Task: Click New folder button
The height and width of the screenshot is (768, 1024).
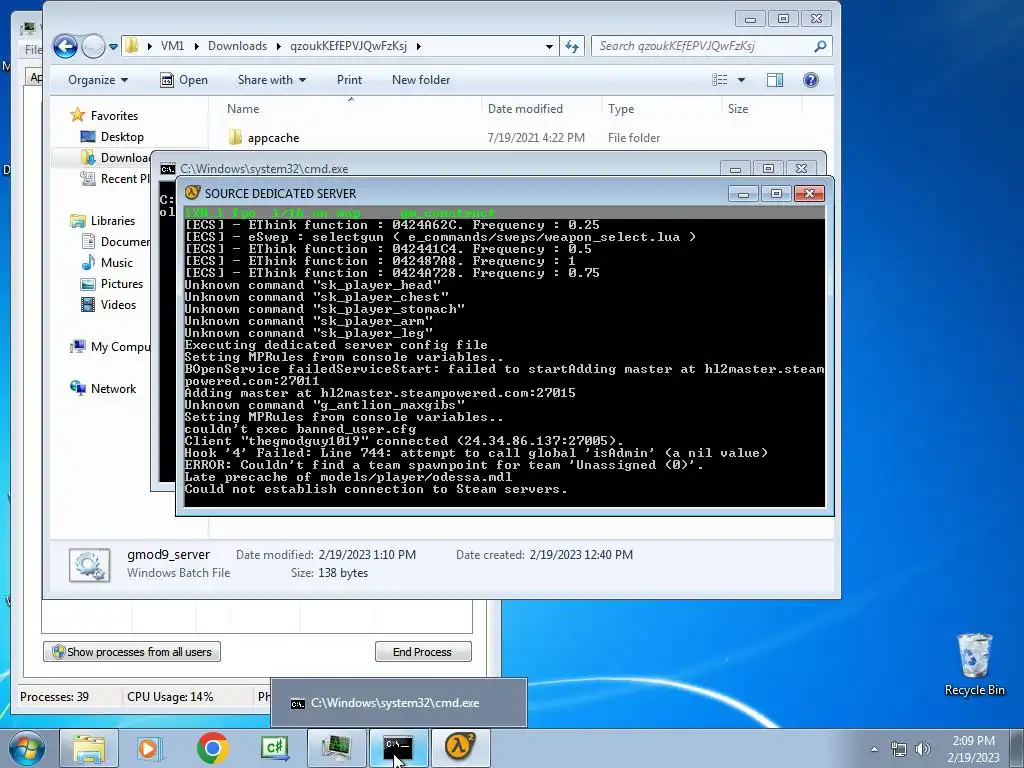Action: 421,80
